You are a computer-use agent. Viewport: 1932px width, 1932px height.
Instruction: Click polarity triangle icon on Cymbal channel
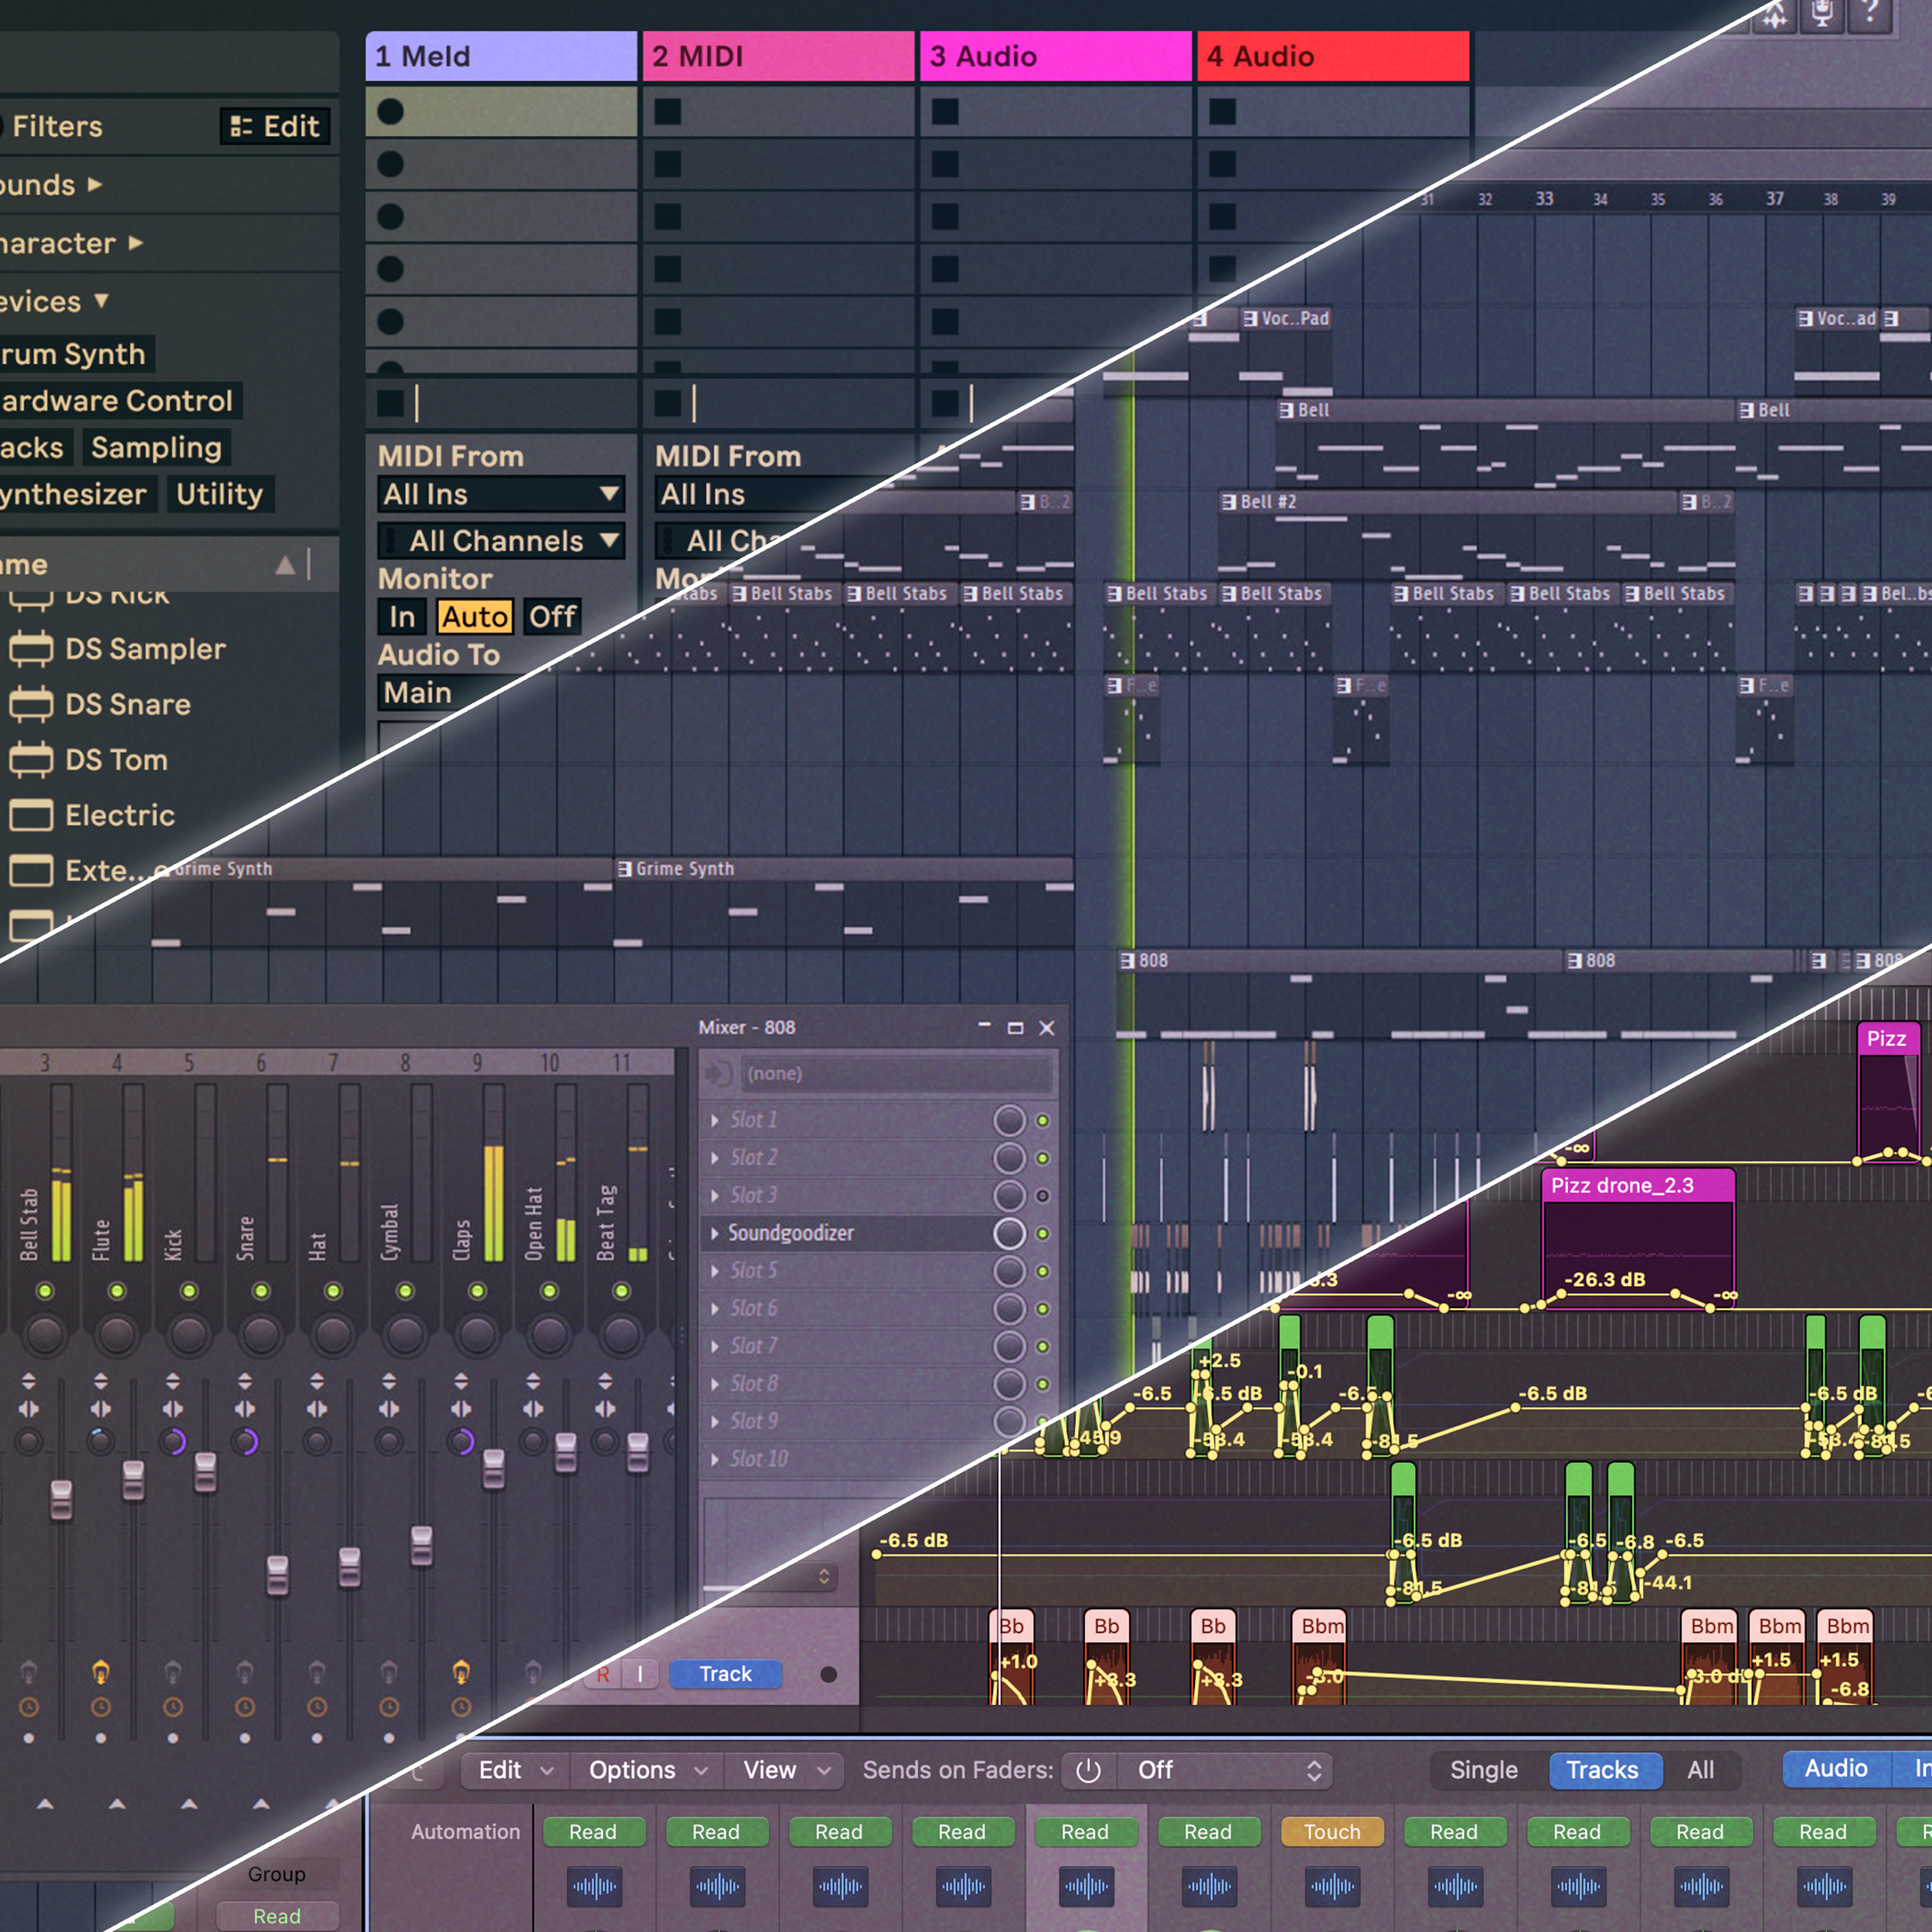[389, 1381]
